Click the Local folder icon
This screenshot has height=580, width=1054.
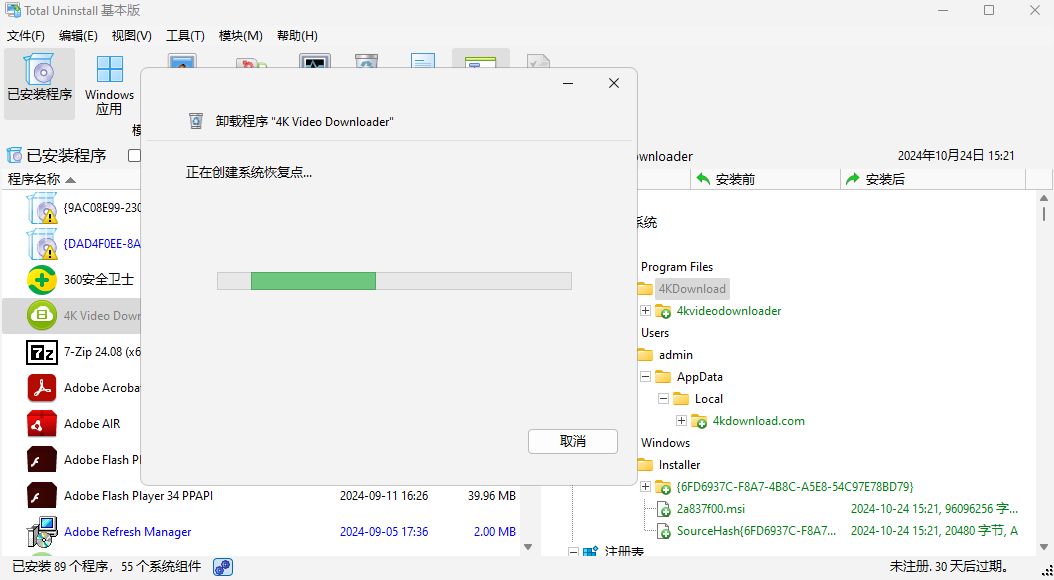[x=681, y=399]
